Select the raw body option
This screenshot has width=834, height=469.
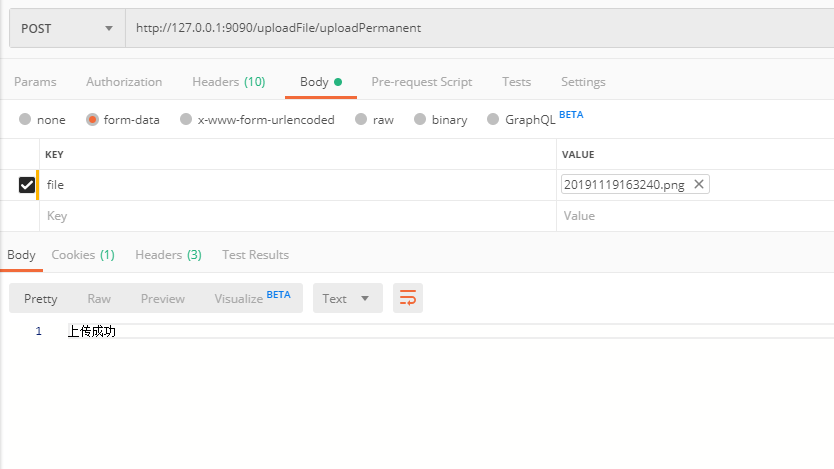coord(361,119)
